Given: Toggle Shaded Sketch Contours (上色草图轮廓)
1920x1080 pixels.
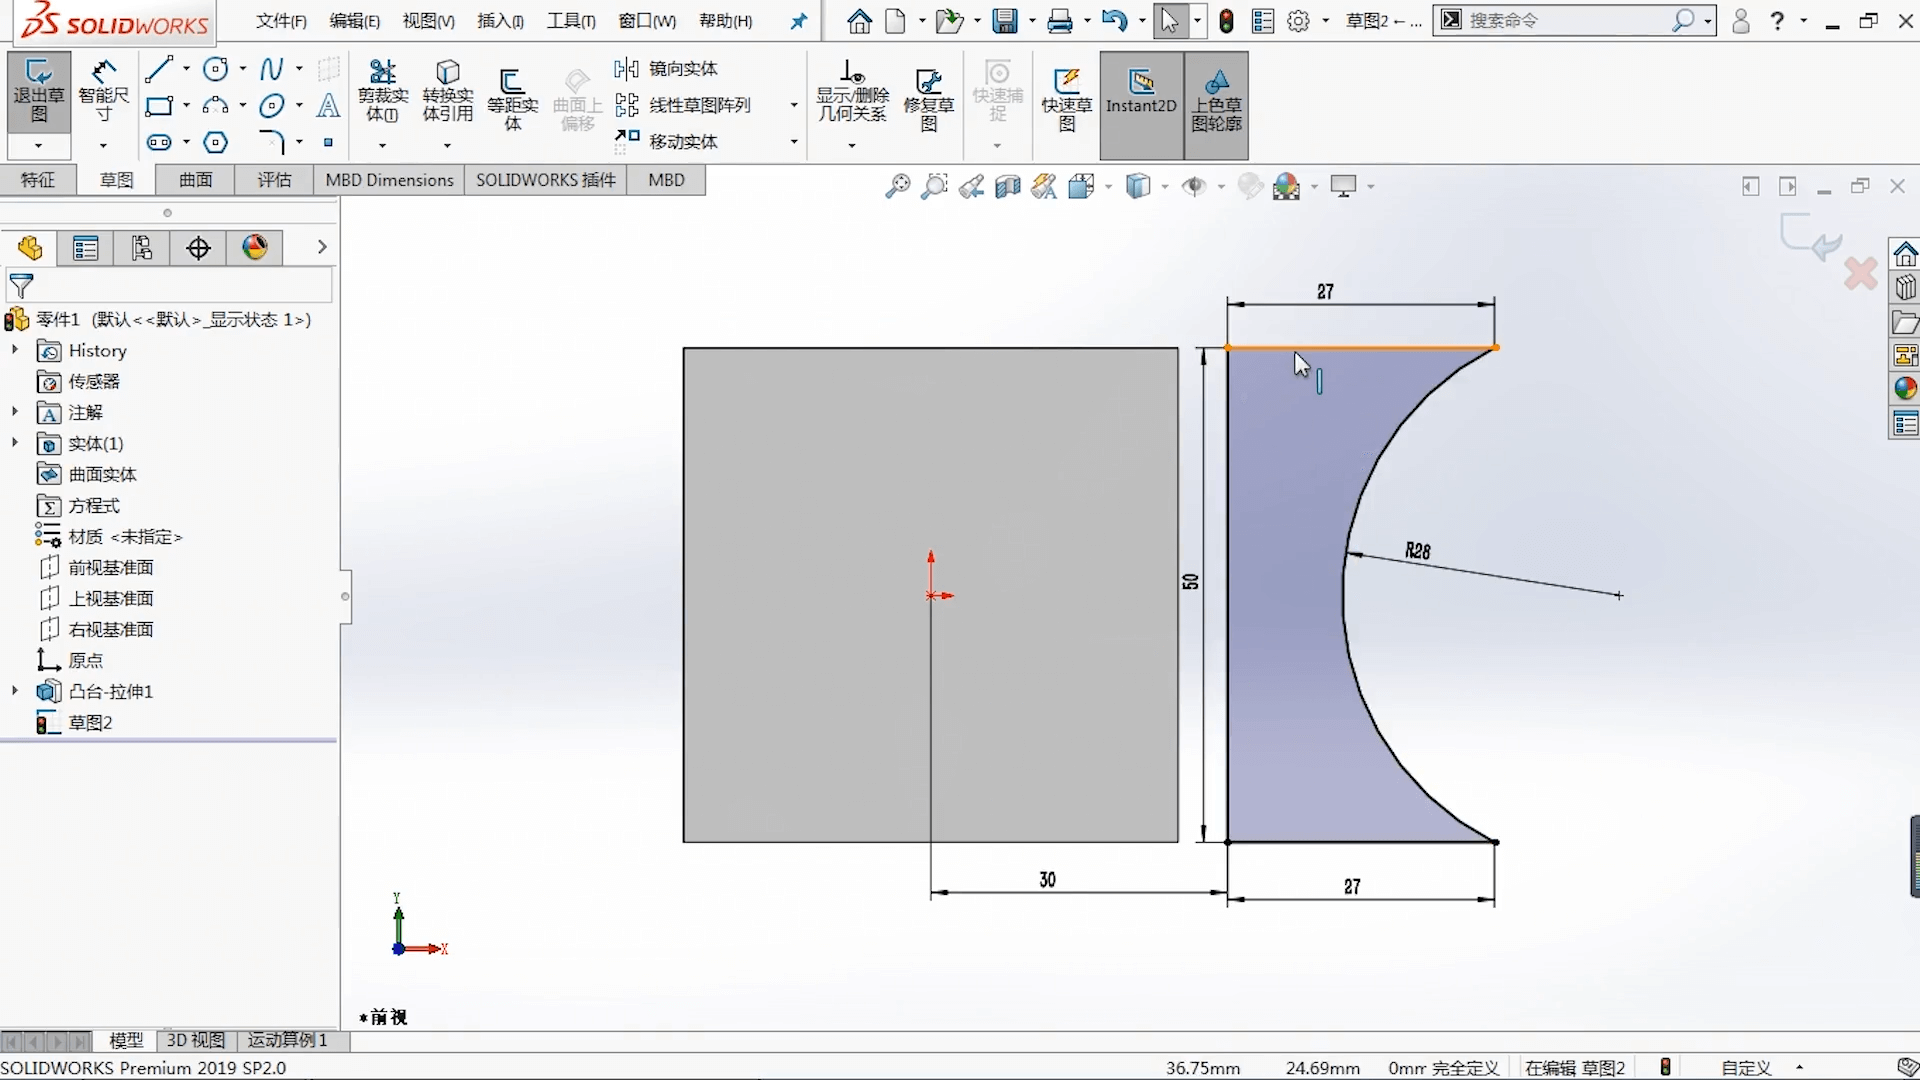Looking at the screenshot, I should click(1218, 105).
